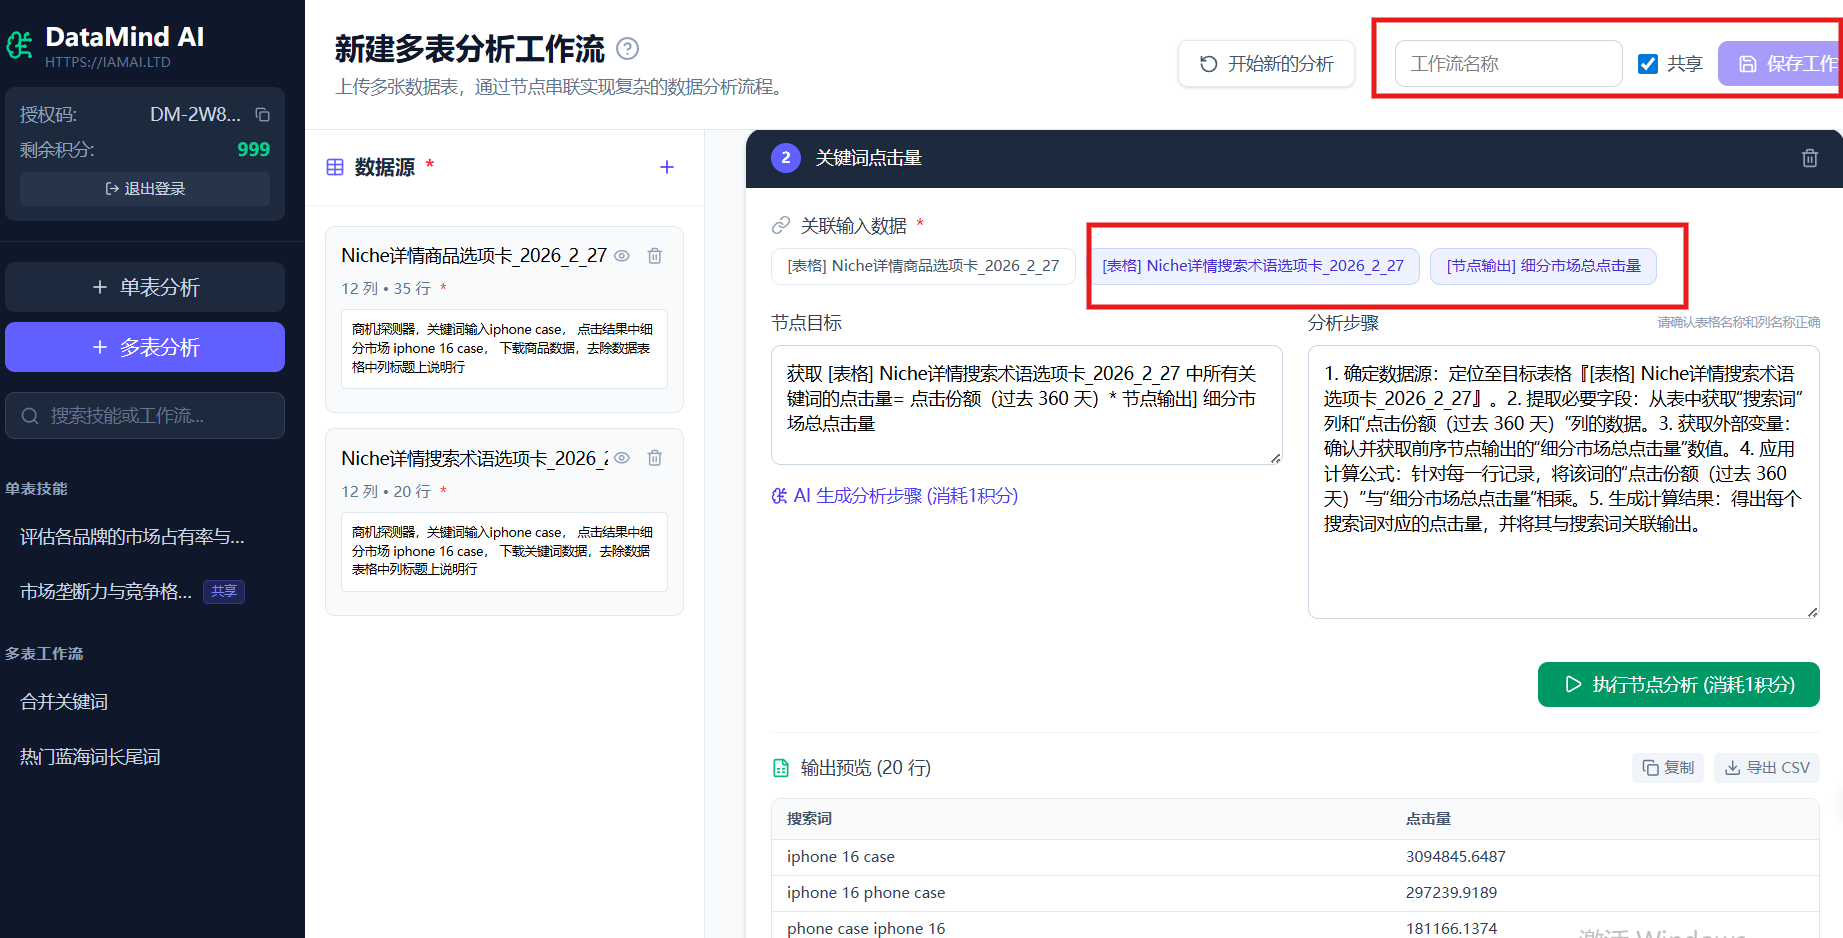
Task: Deselect the [节点输出] 细分市场总点击量 chip
Action: pos(1542,266)
